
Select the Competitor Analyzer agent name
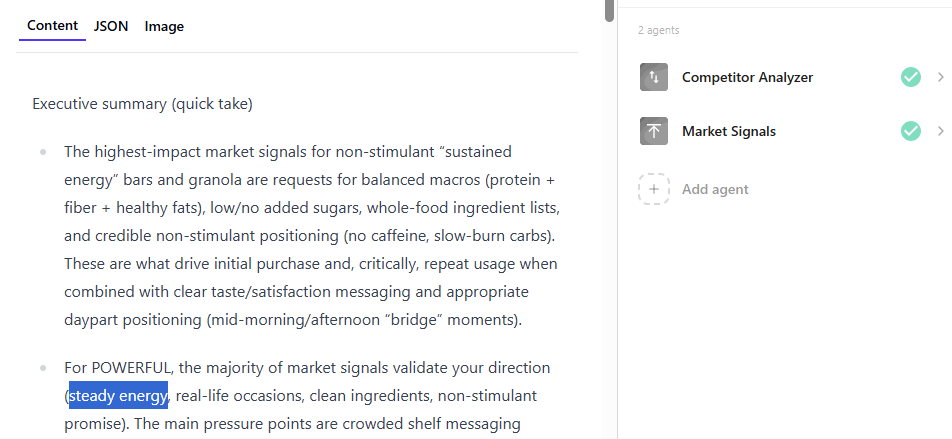pyautogui.click(x=747, y=77)
